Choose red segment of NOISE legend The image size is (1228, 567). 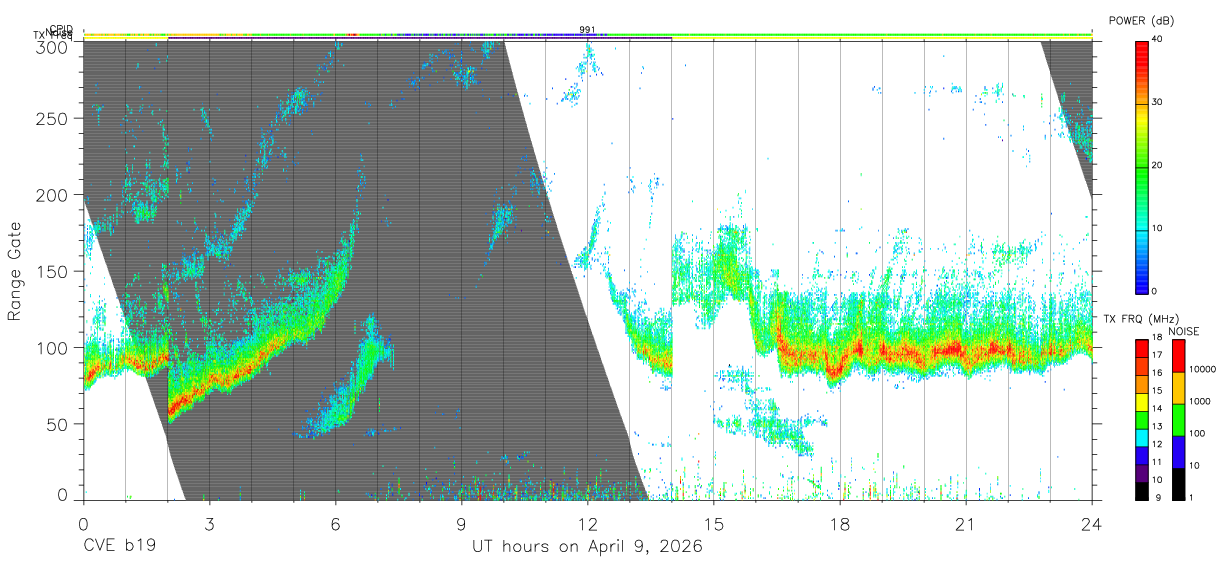[x=1178, y=356]
